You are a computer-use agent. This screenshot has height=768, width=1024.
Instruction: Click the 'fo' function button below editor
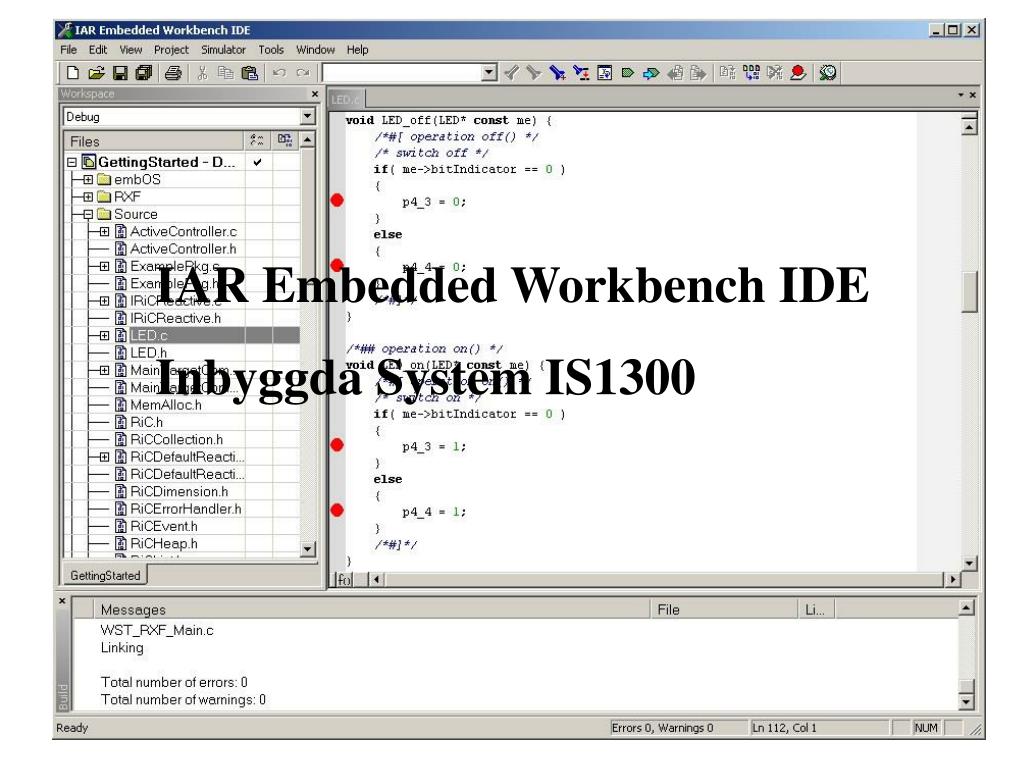click(344, 579)
